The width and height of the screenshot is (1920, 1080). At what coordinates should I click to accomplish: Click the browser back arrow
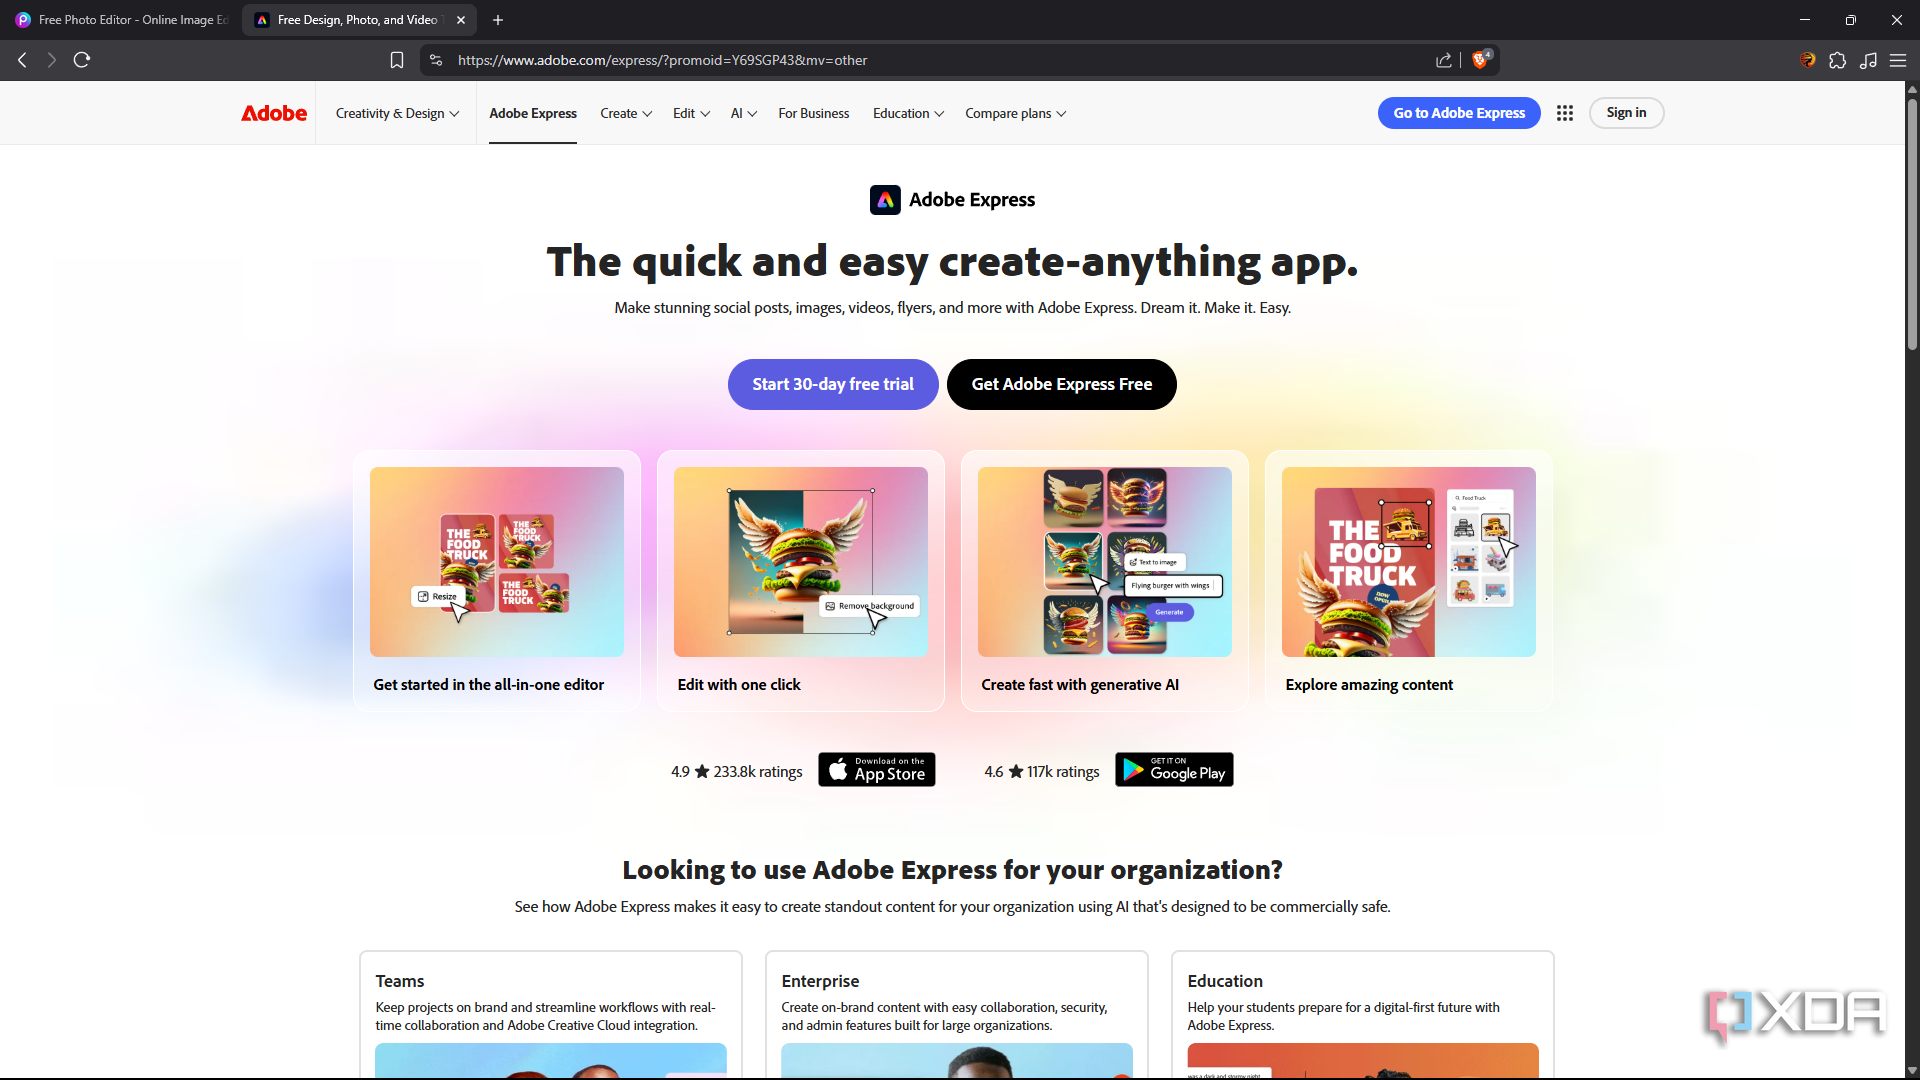tap(22, 60)
